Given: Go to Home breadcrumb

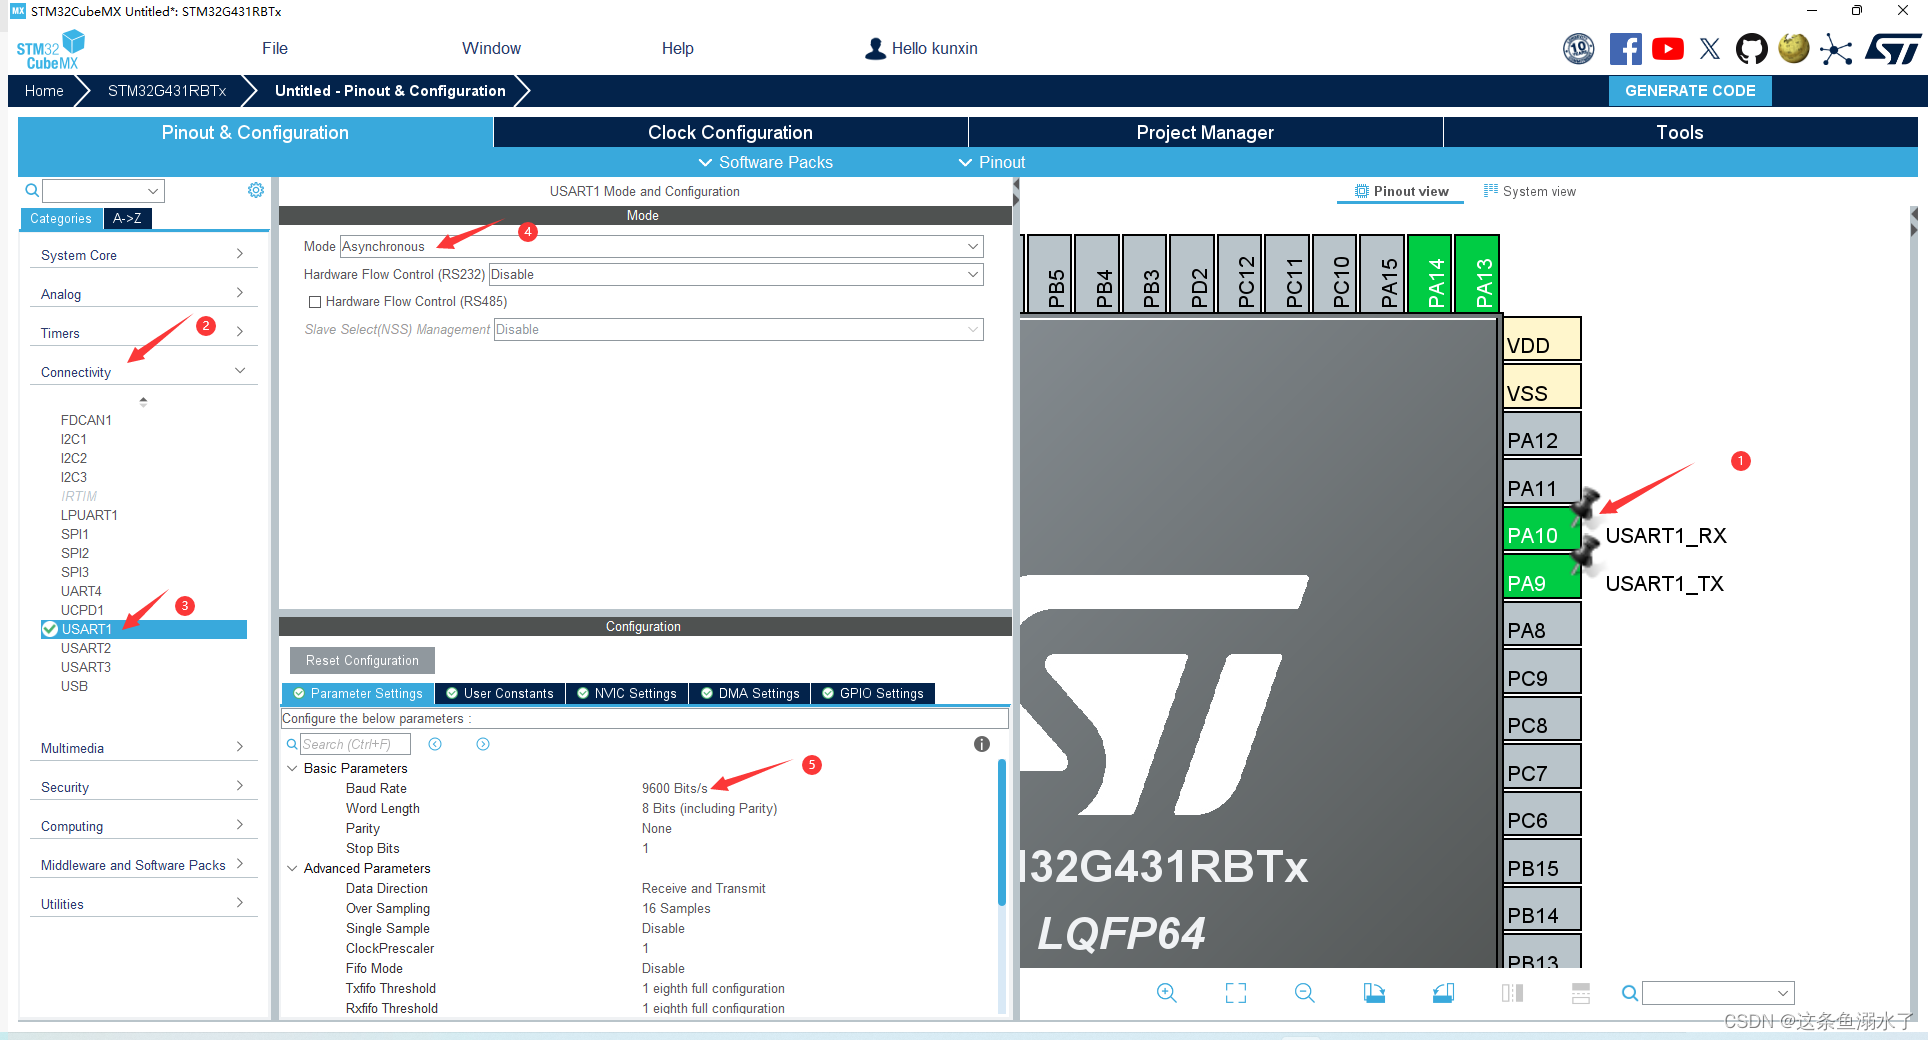Looking at the screenshot, I should (44, 90).
